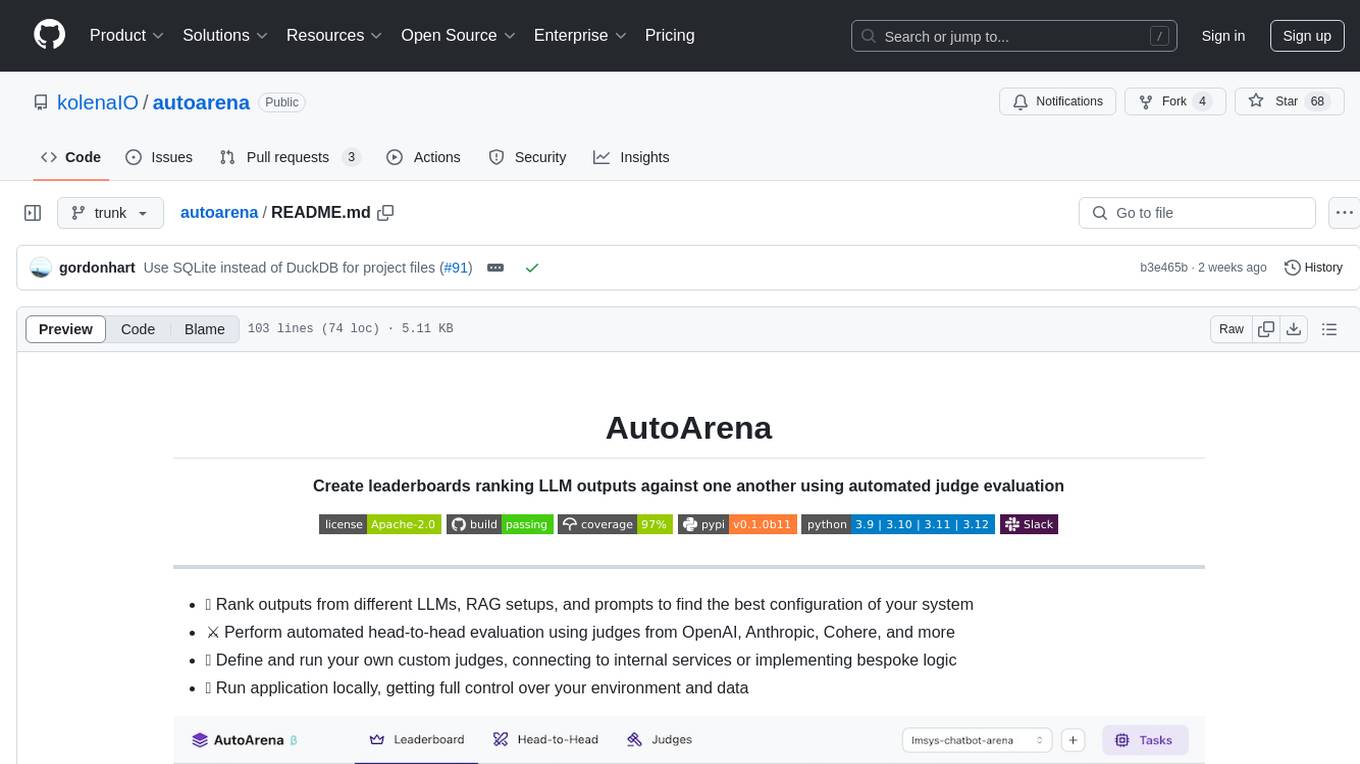The image size is (1360, 764).
Task: Switch to the Actions tab
Action: [x=423, y=157]
